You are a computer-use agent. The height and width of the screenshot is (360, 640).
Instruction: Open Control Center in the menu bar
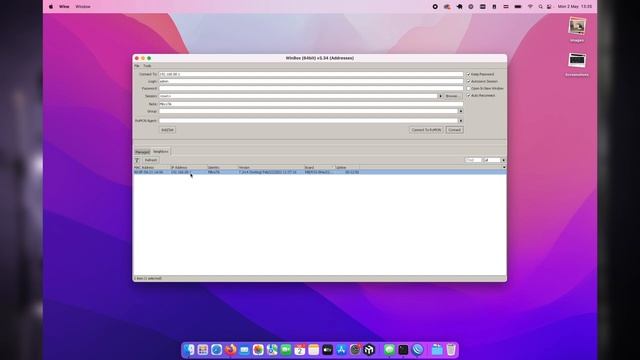[549, 7]
